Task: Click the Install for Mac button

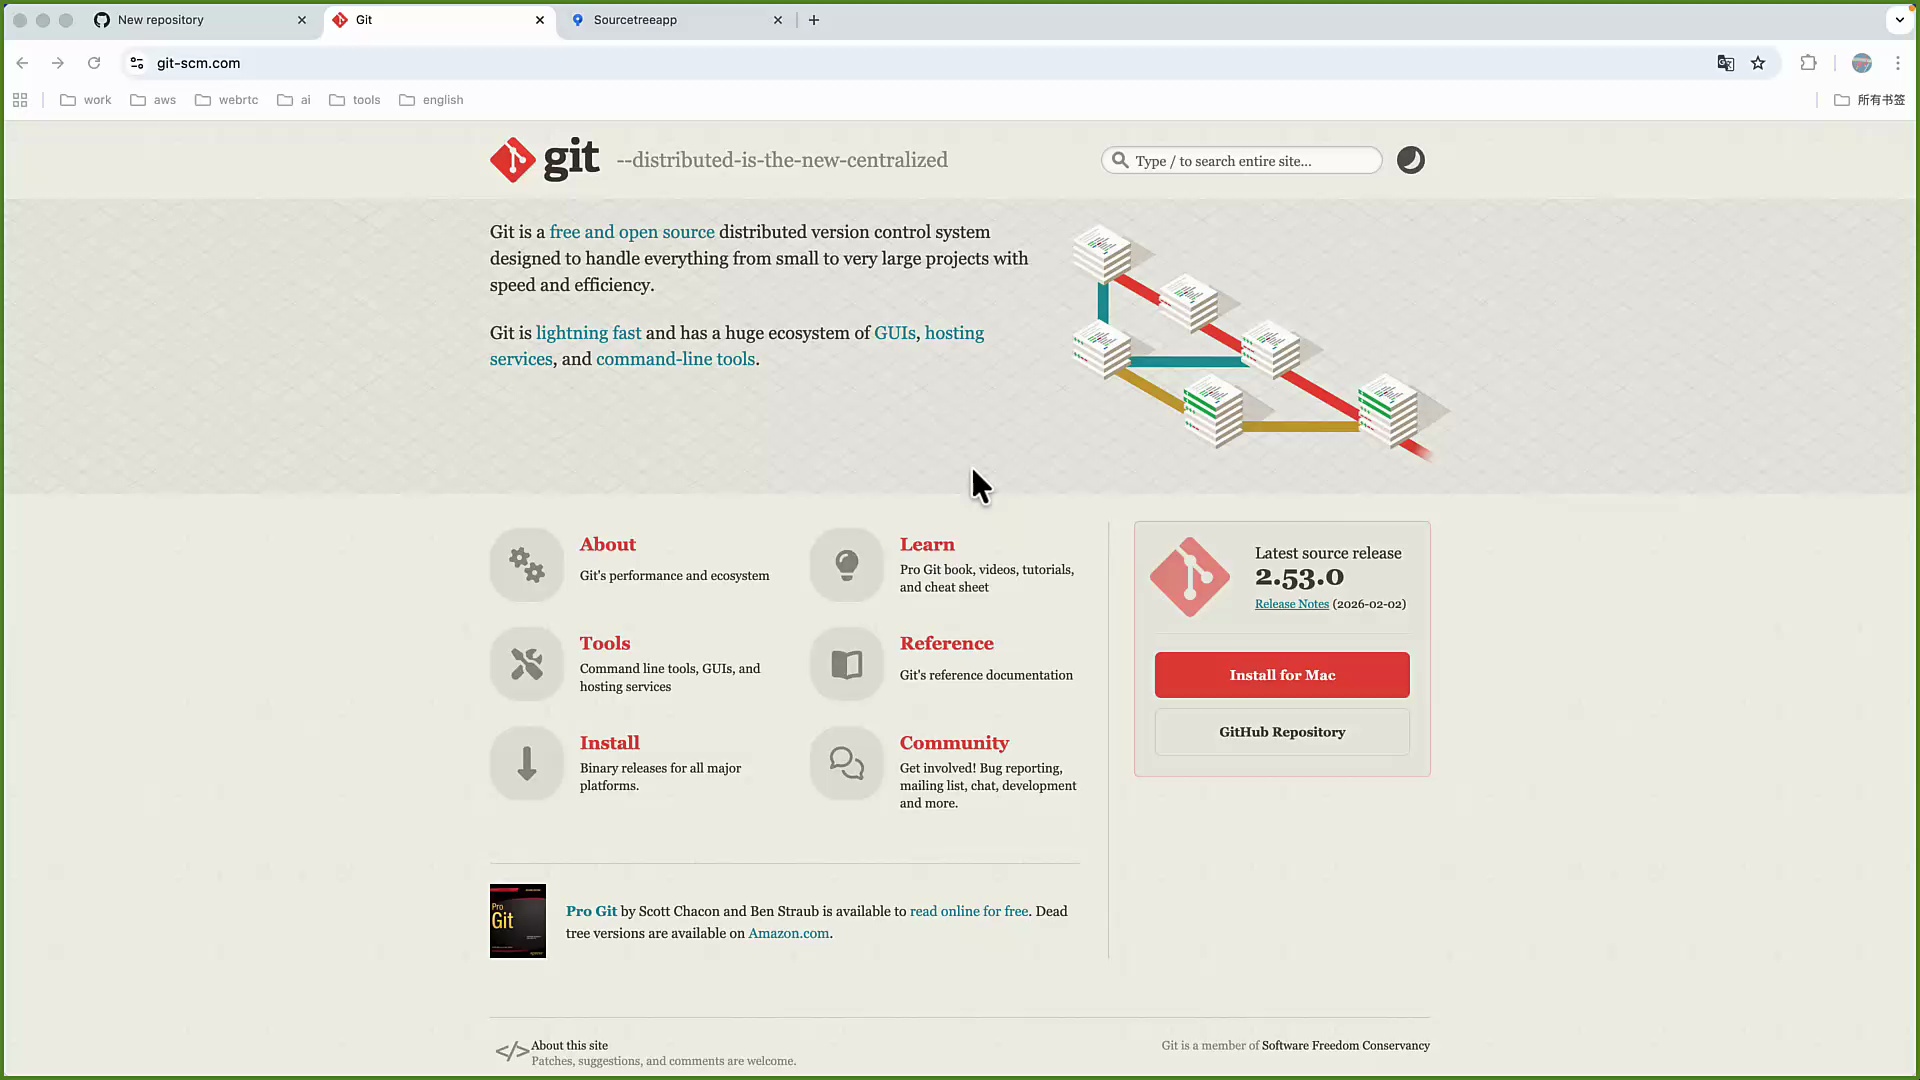Action: (x=1282, y=675)
